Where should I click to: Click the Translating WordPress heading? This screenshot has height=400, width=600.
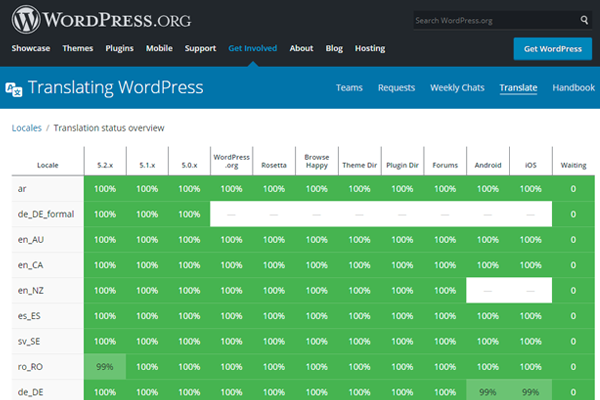[x=116, y=88]
